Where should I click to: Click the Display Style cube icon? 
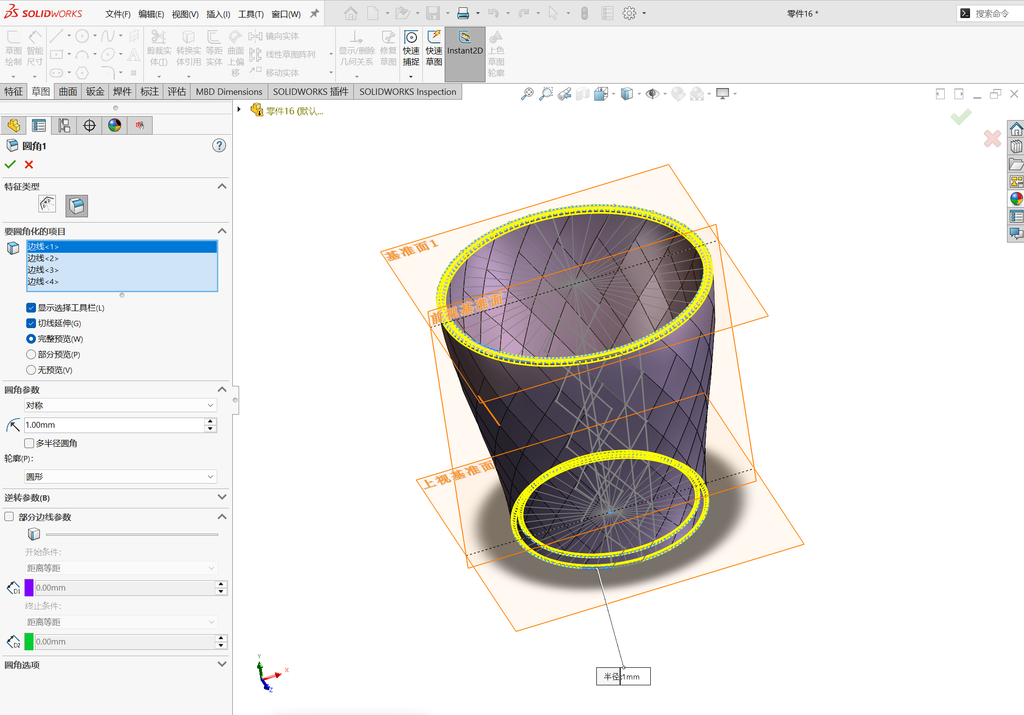[627, 94]
